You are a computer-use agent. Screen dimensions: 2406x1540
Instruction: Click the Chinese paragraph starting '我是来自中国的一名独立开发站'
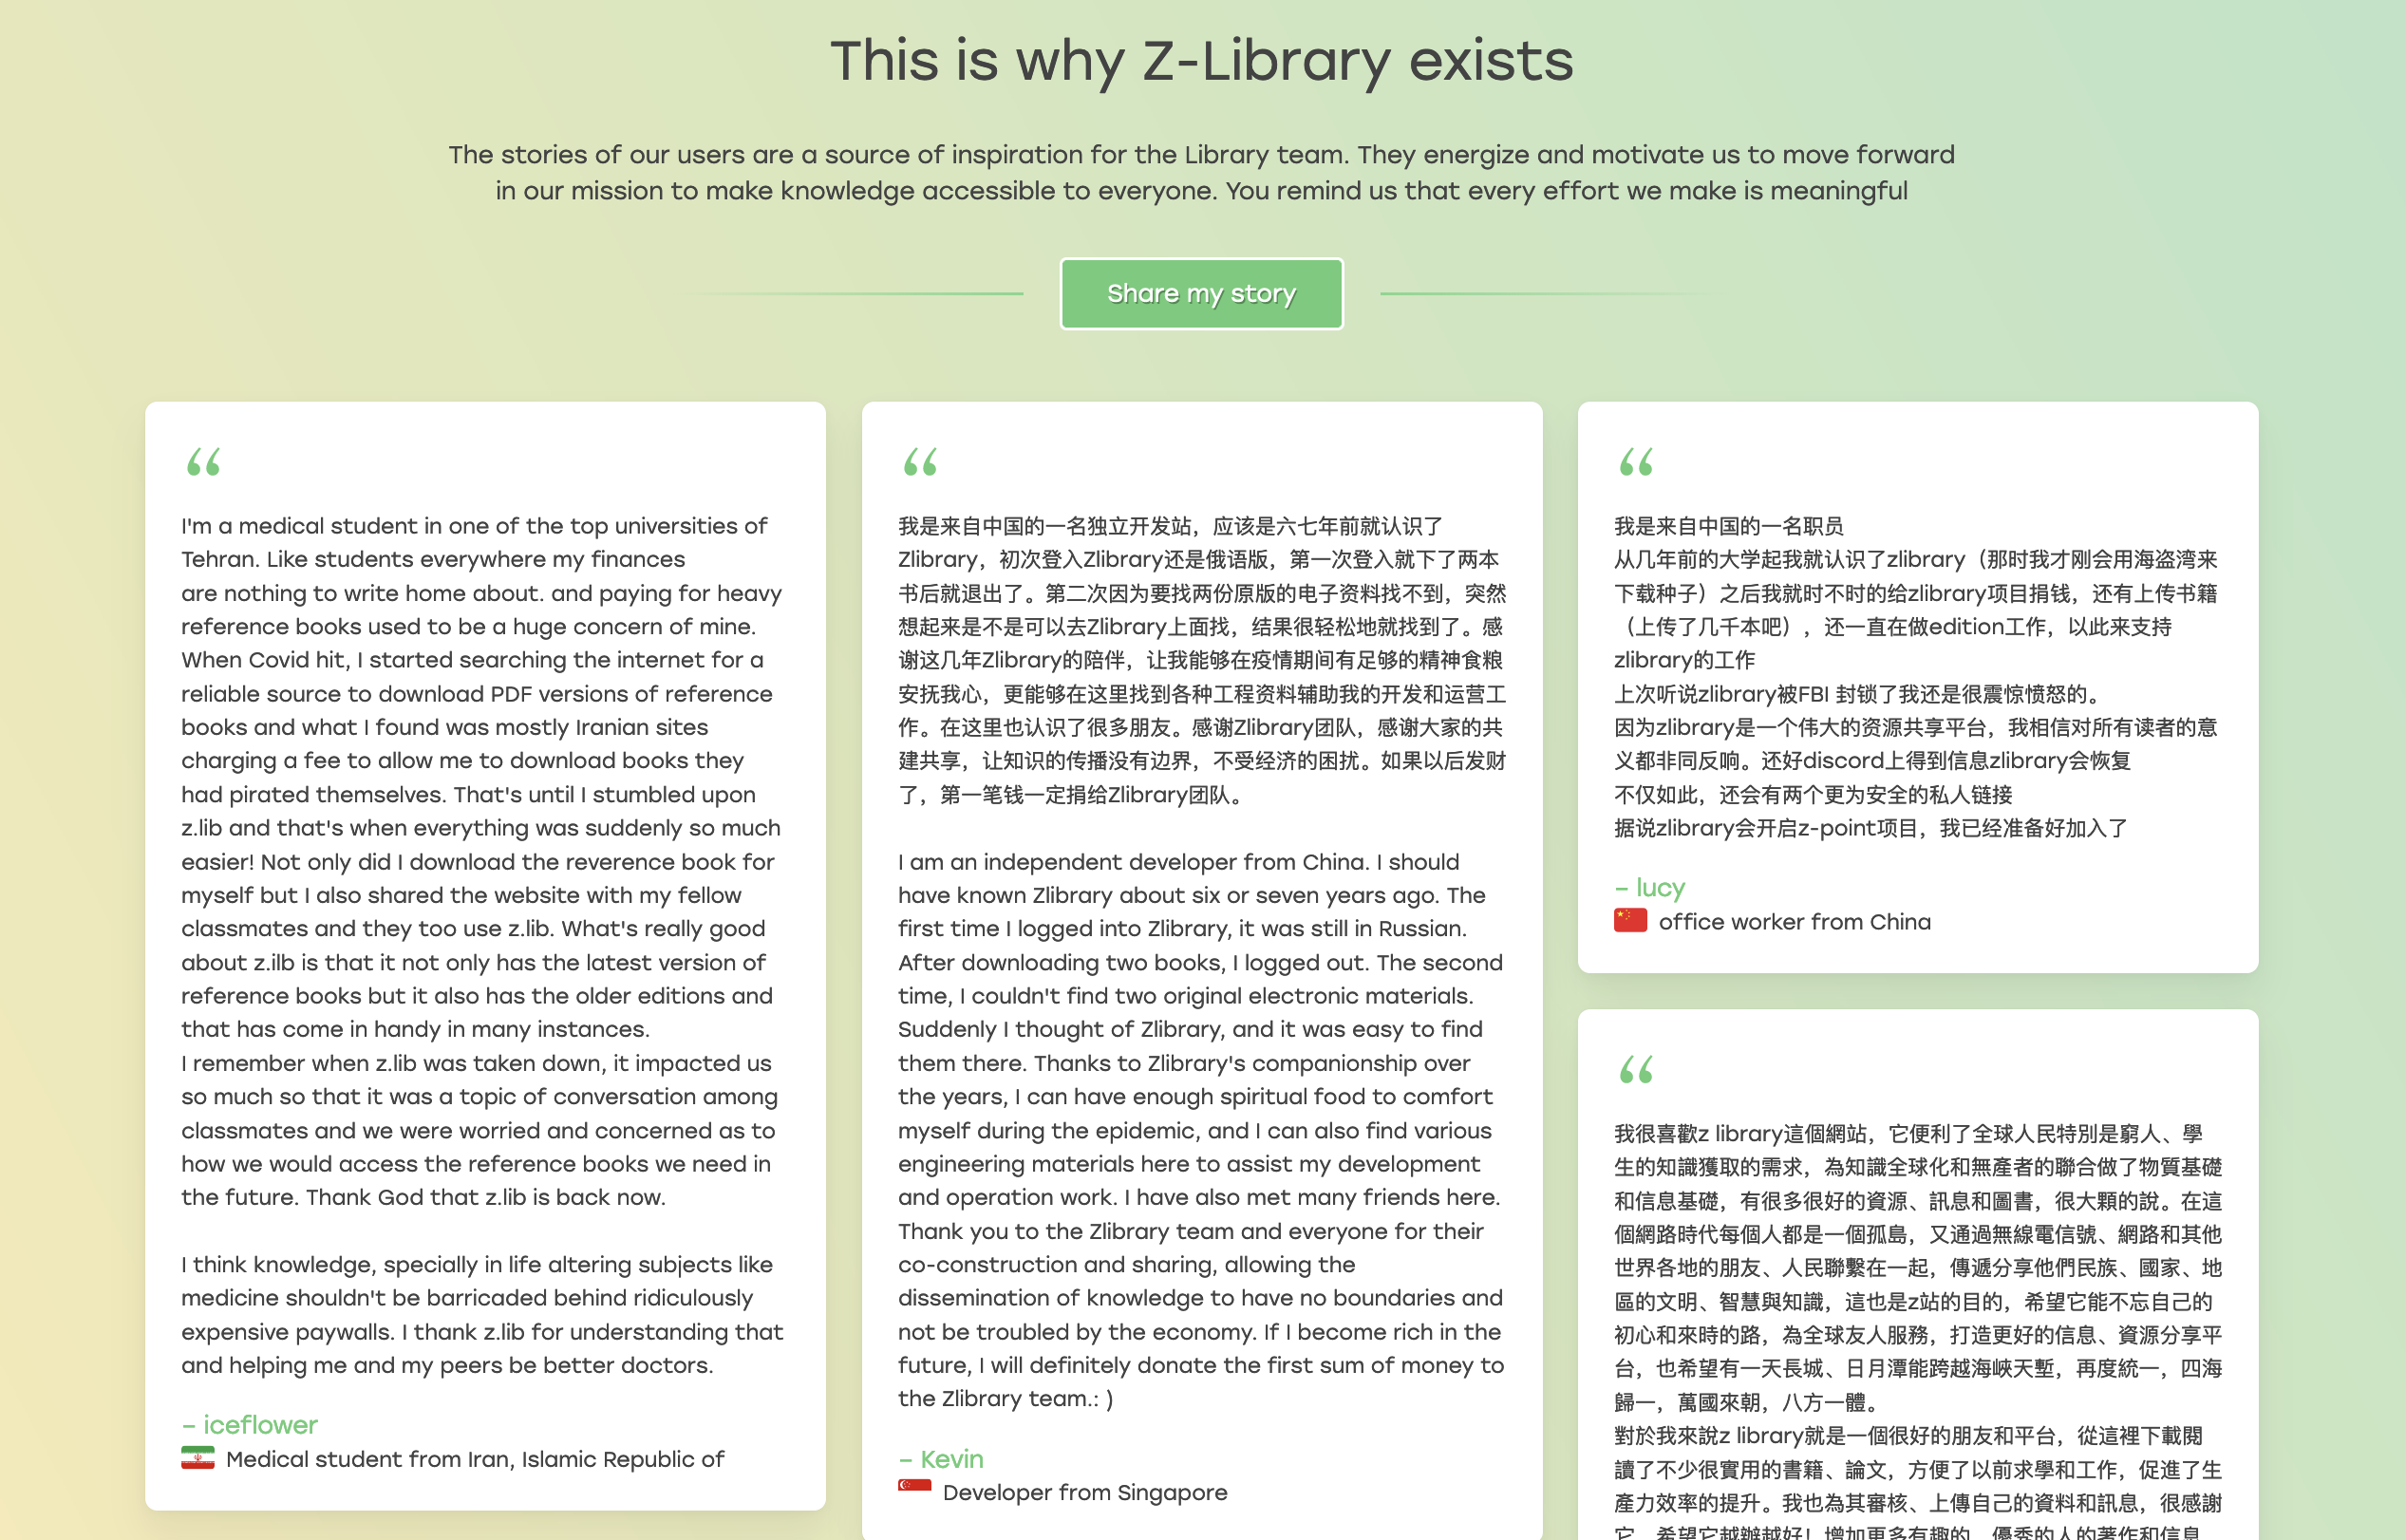pos(1201,660)
